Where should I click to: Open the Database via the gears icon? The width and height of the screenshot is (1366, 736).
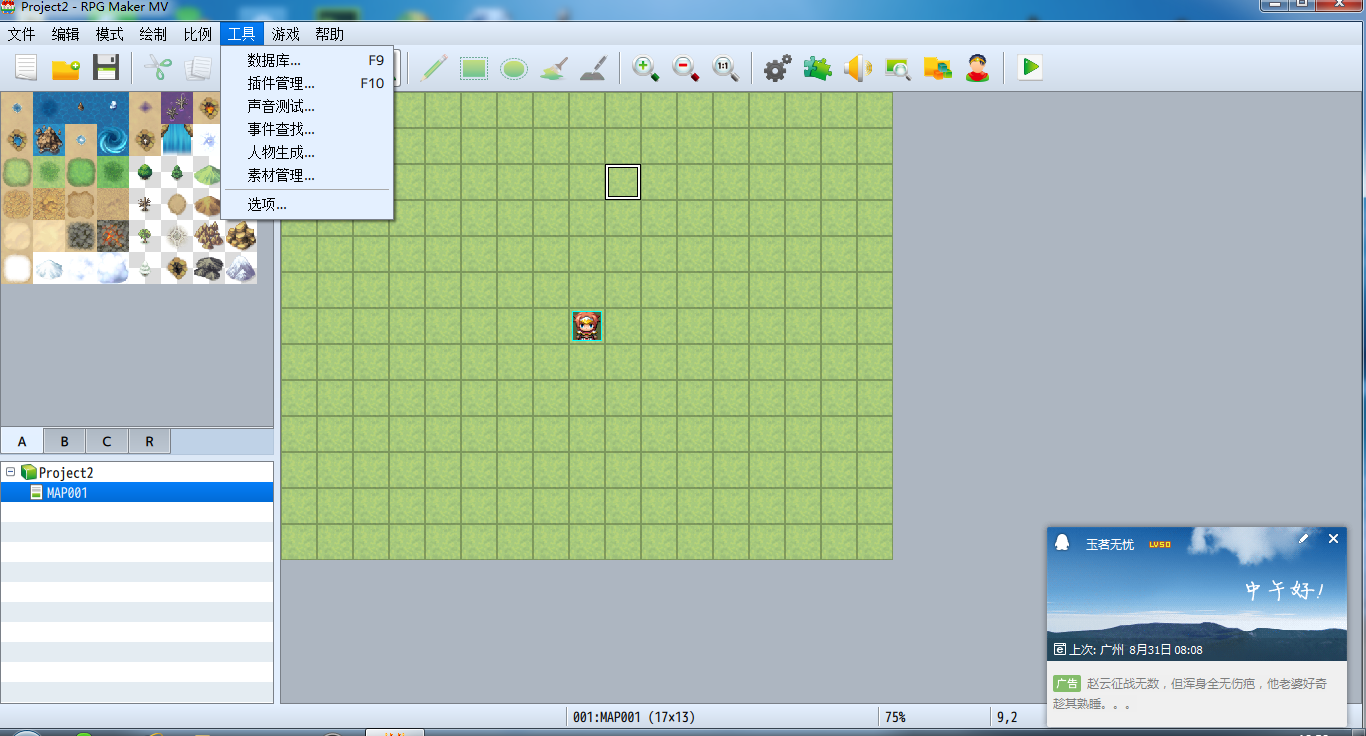[778, 68]
